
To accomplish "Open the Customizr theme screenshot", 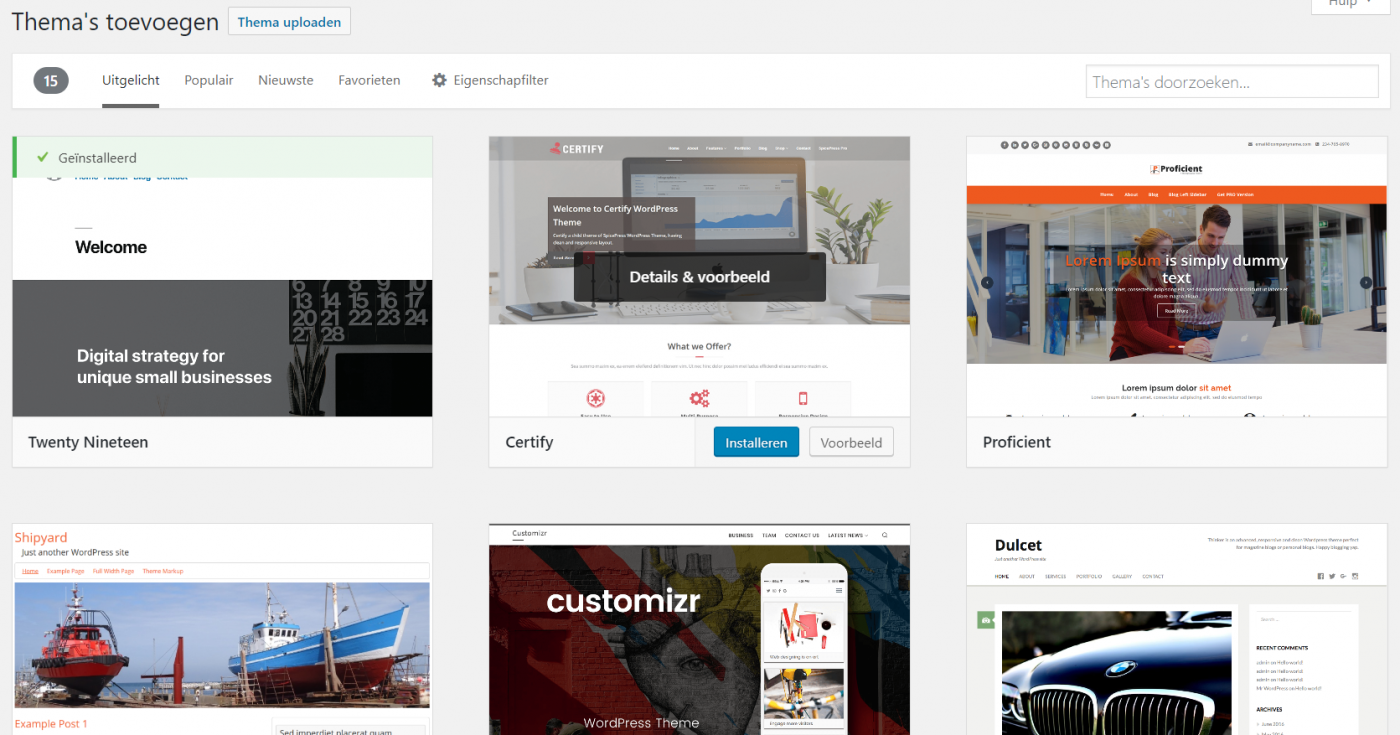I will [700, 629].
